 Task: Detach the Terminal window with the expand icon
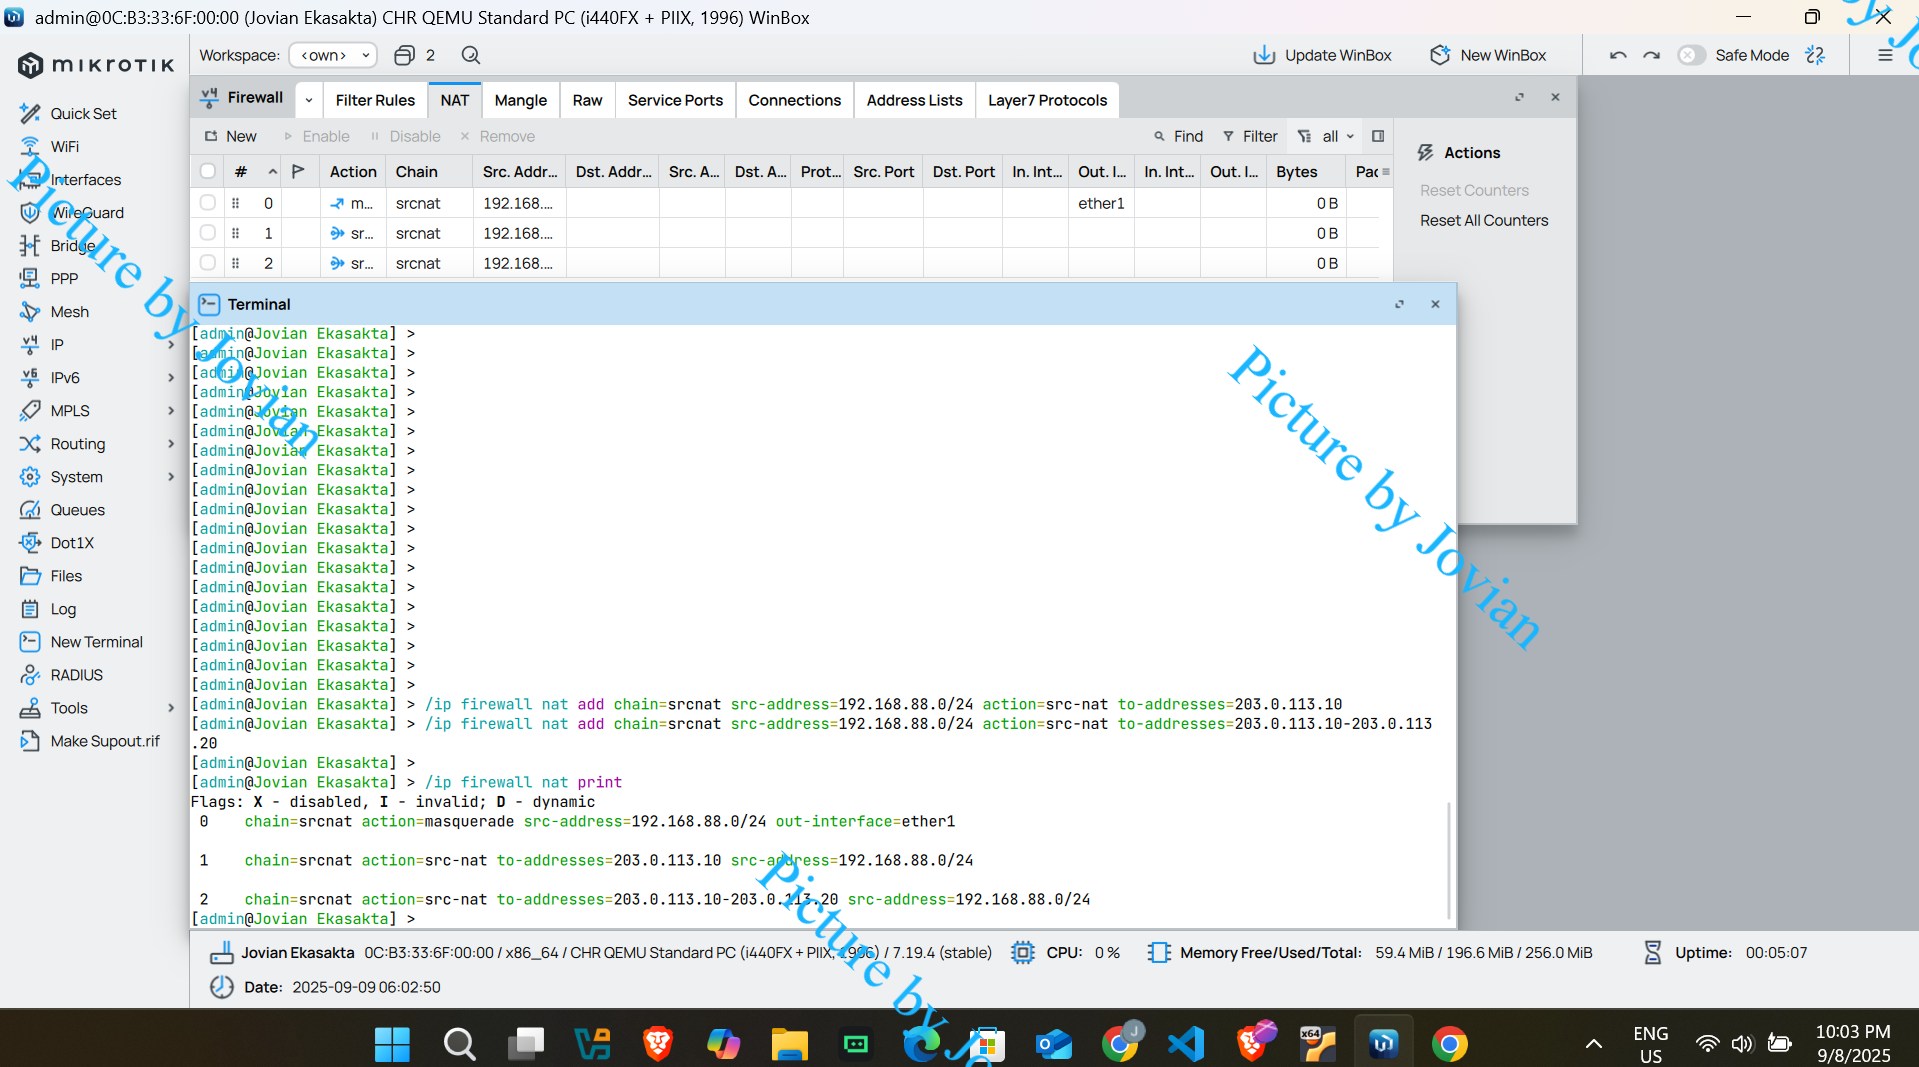tap(1399, 304)
